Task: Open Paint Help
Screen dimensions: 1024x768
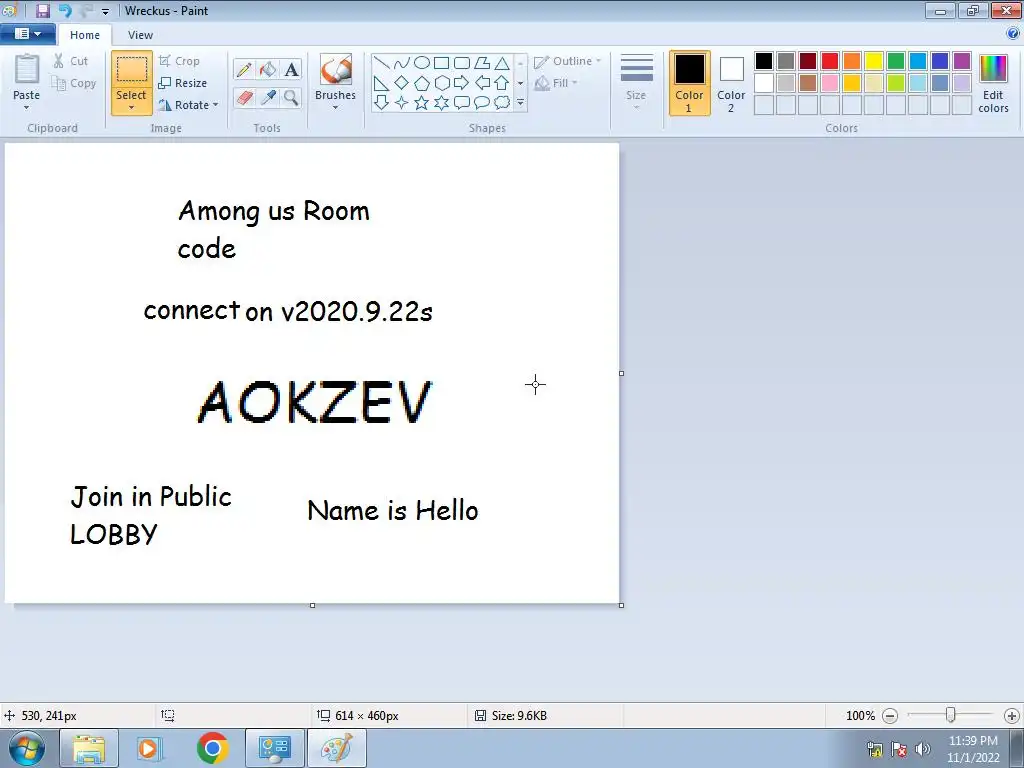Action: 1013,33
